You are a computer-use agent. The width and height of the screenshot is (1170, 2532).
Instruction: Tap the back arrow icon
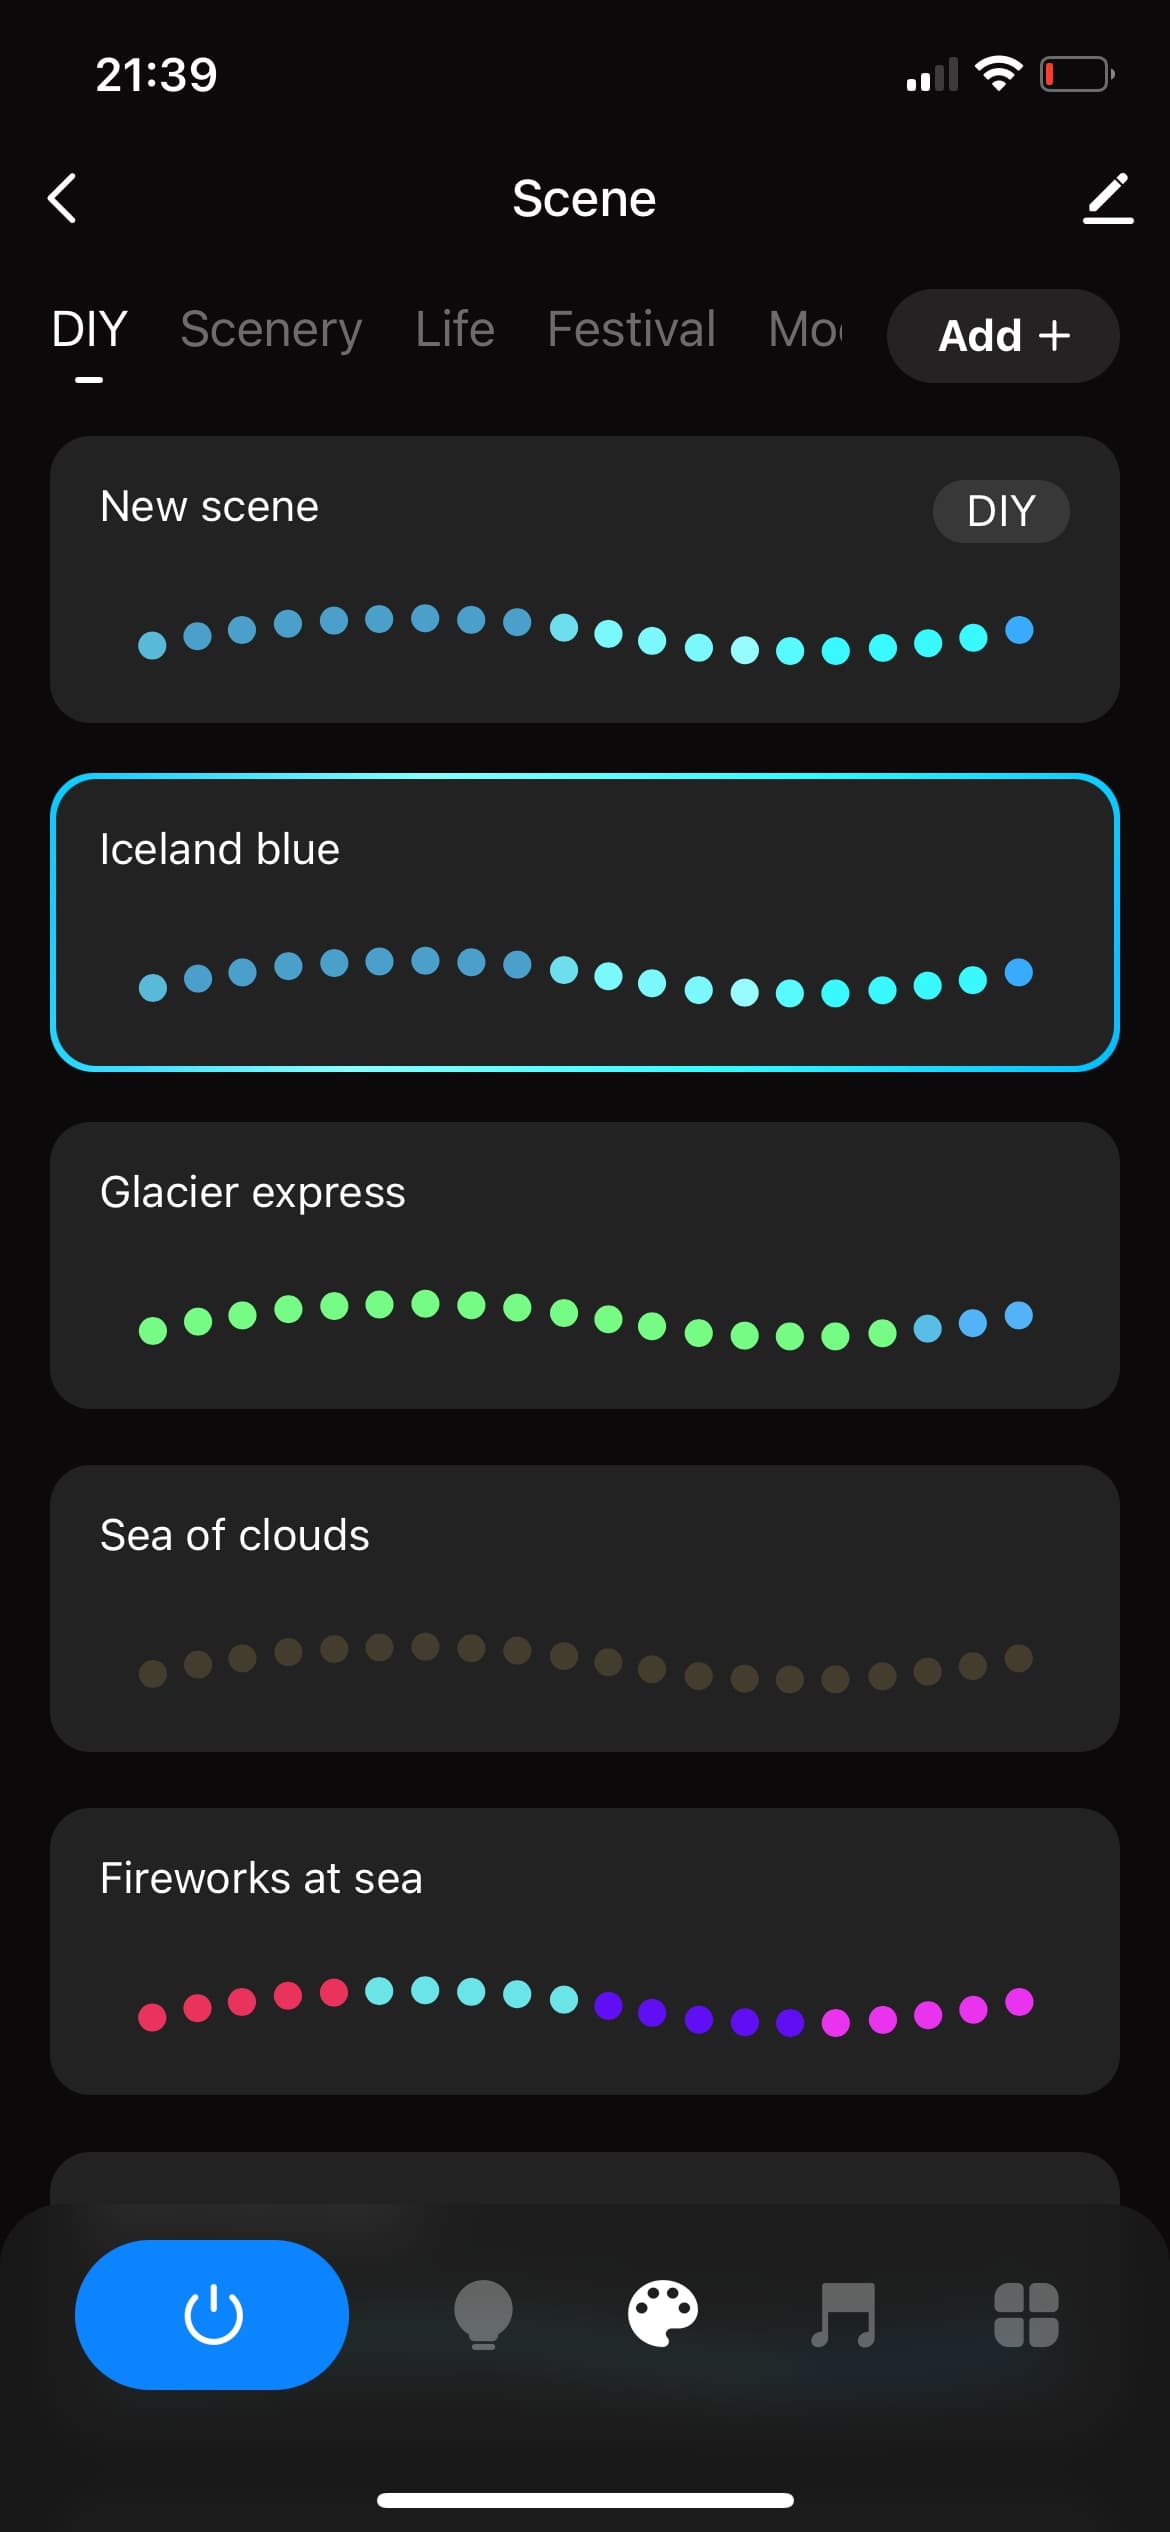(62, 198)
